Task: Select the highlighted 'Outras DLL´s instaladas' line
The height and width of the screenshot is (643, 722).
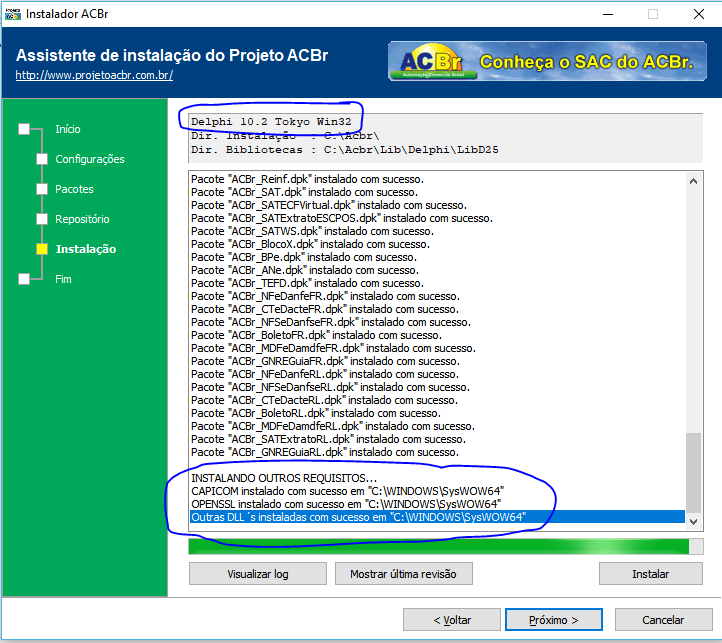Action: coord(437,517)
